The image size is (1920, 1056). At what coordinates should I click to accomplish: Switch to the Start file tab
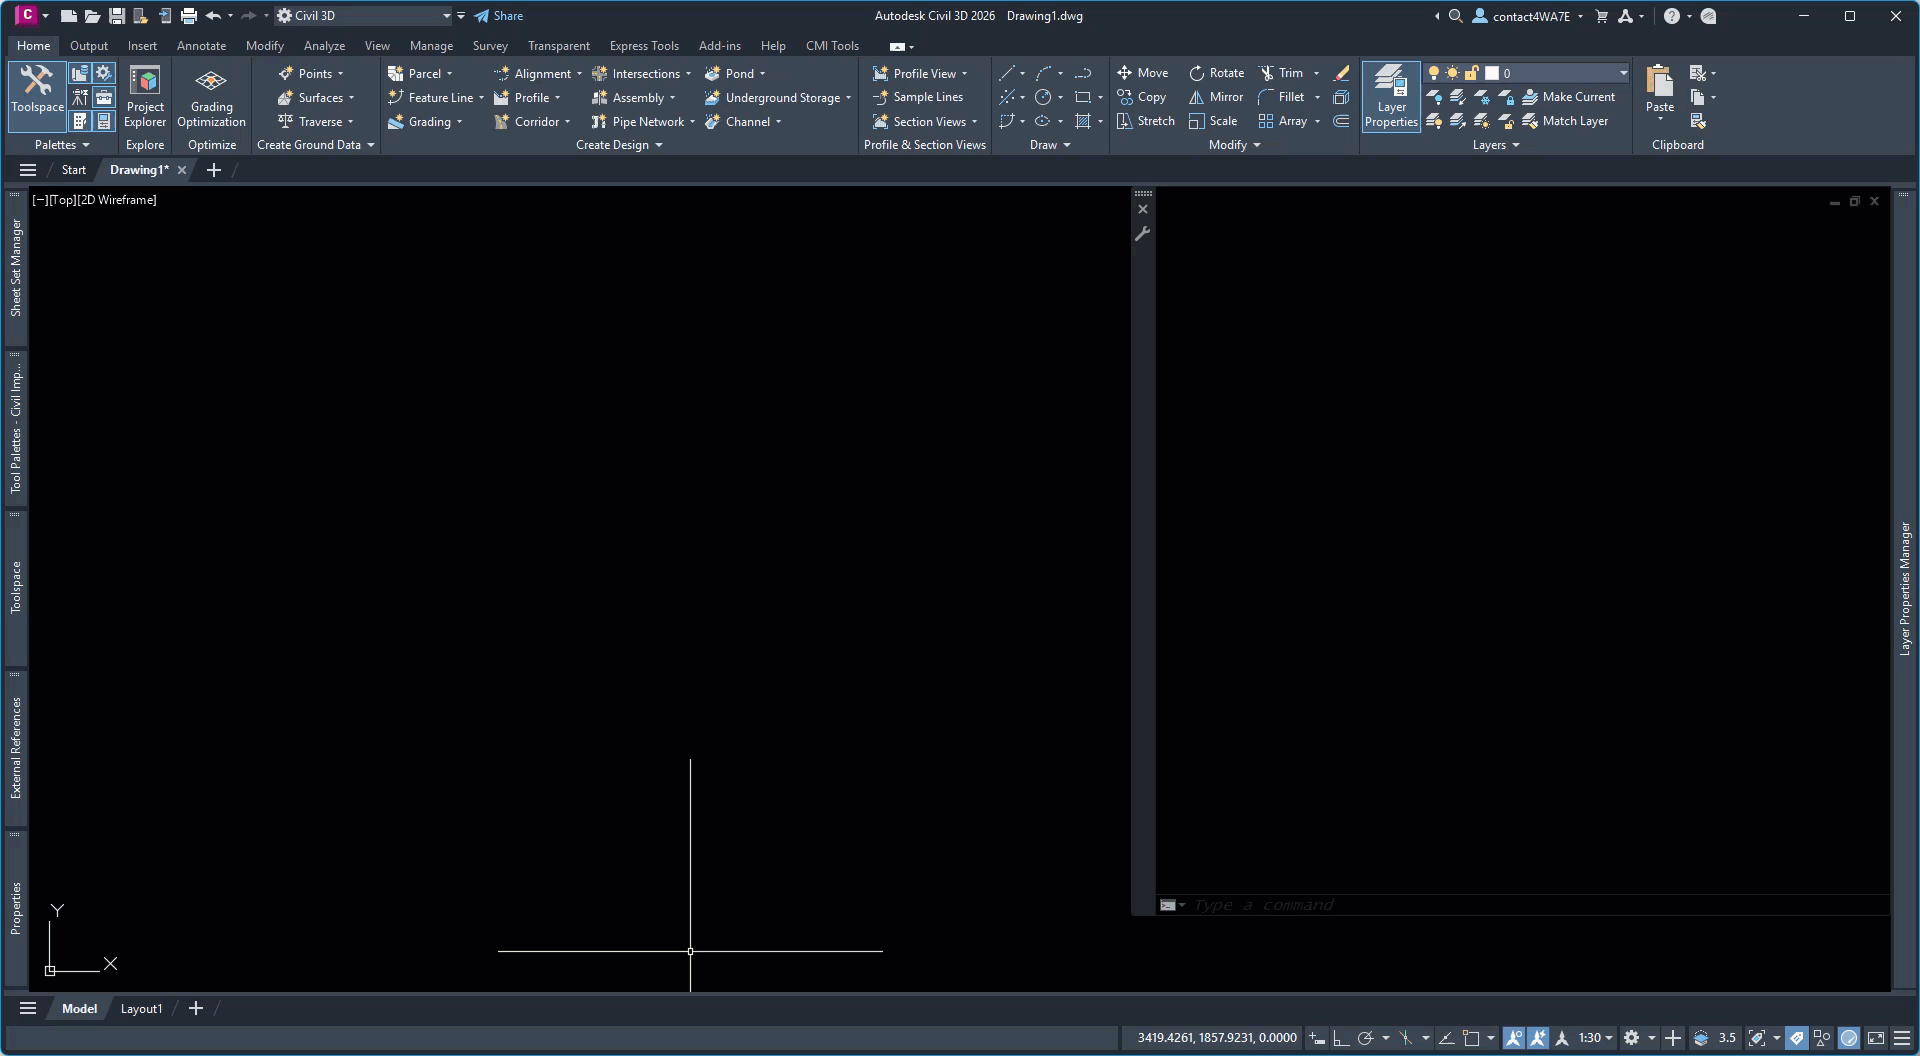pos(74,170)
